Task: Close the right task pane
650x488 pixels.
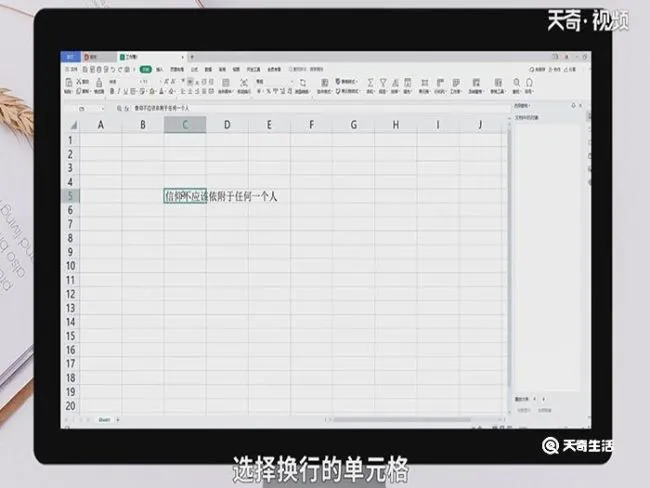Action: tap(580, 106)
